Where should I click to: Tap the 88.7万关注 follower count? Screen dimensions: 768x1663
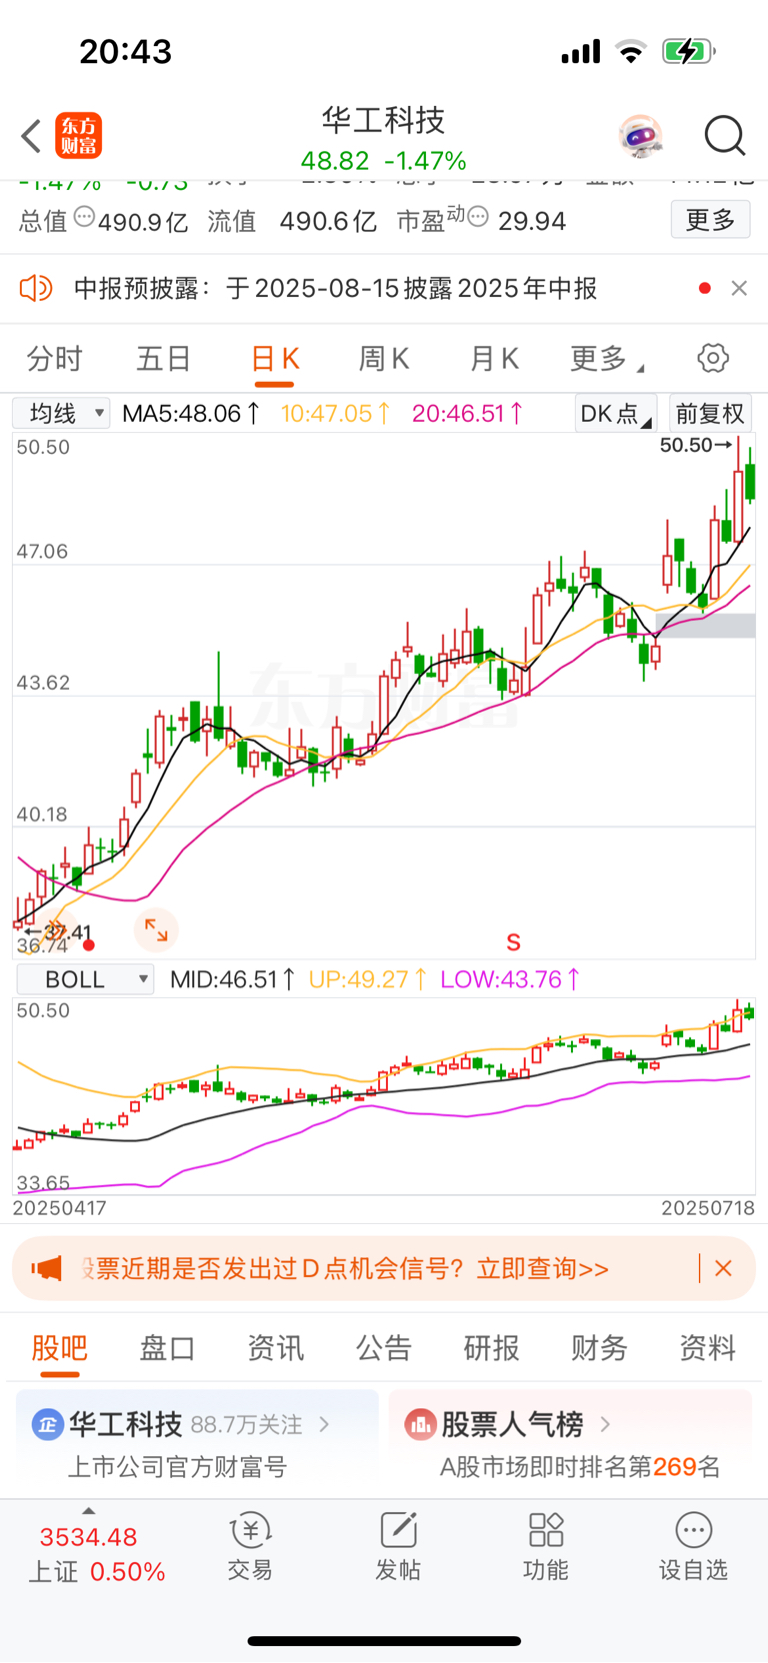tap(246, 1424)
